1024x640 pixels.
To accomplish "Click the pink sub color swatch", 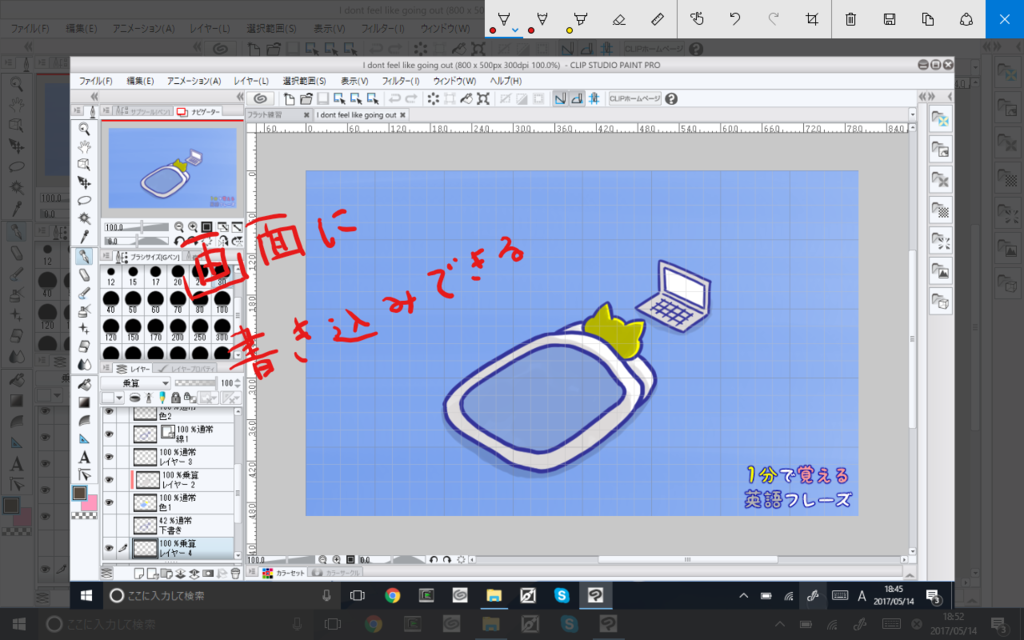I will 89,502.
